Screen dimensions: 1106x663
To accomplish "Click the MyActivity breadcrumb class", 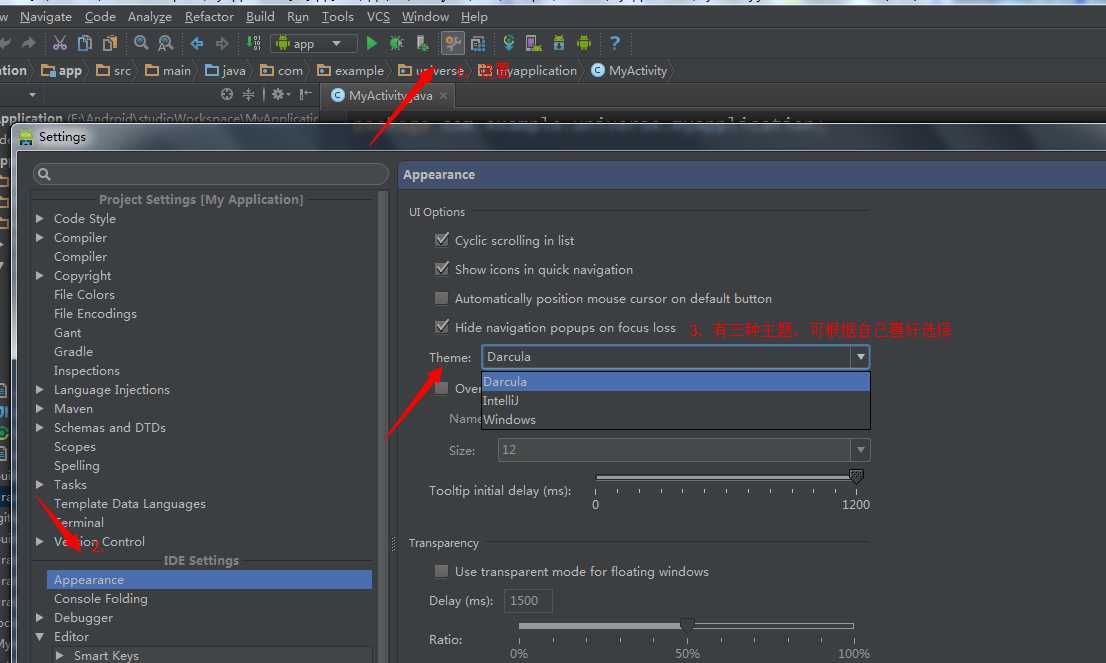I will pos(629,71).
